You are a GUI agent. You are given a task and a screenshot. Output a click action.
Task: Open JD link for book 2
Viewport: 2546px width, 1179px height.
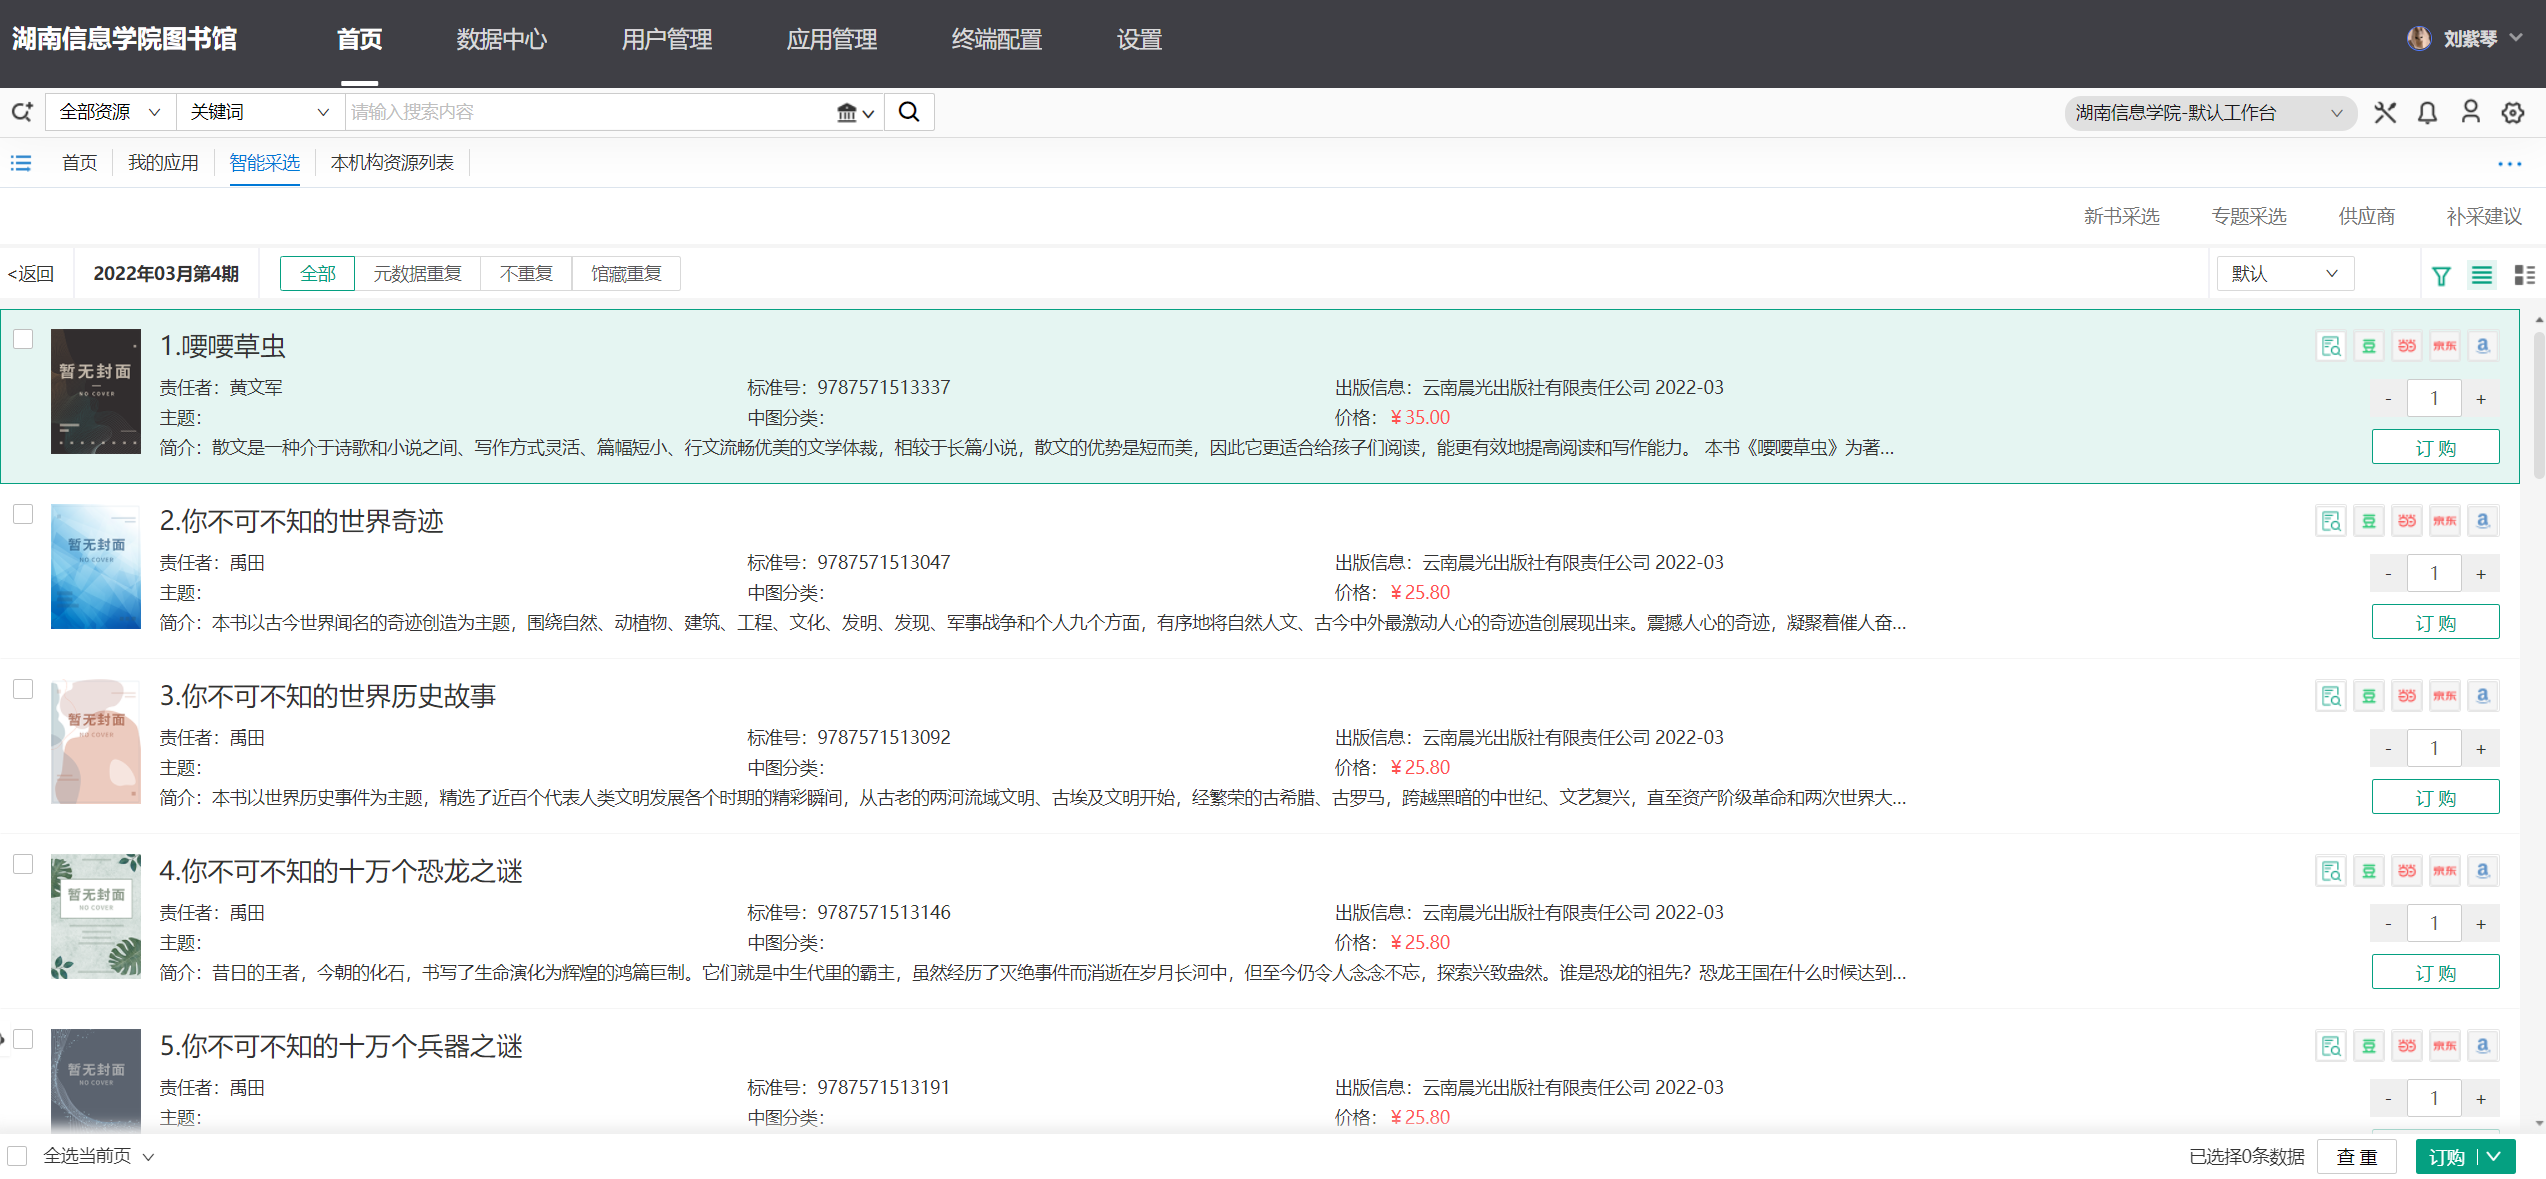pos(2445,521)
